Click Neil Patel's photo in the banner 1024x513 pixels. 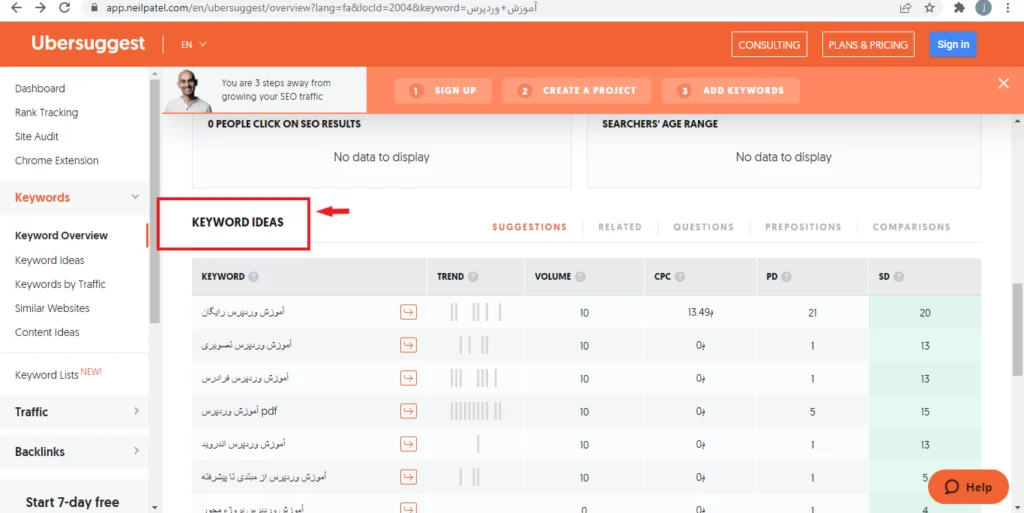pyautogui.click(x=188, y=90)
